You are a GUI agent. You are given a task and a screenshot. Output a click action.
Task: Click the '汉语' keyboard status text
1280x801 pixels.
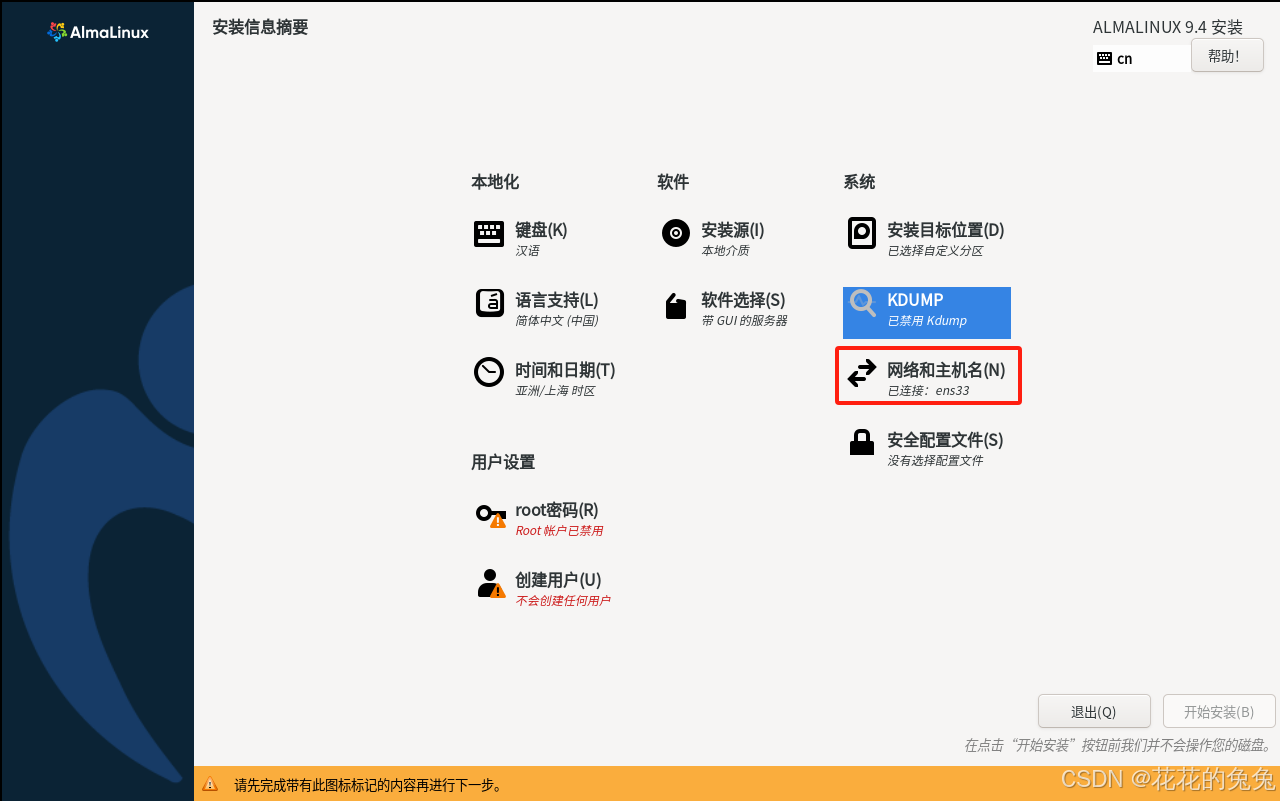(527, 251)
